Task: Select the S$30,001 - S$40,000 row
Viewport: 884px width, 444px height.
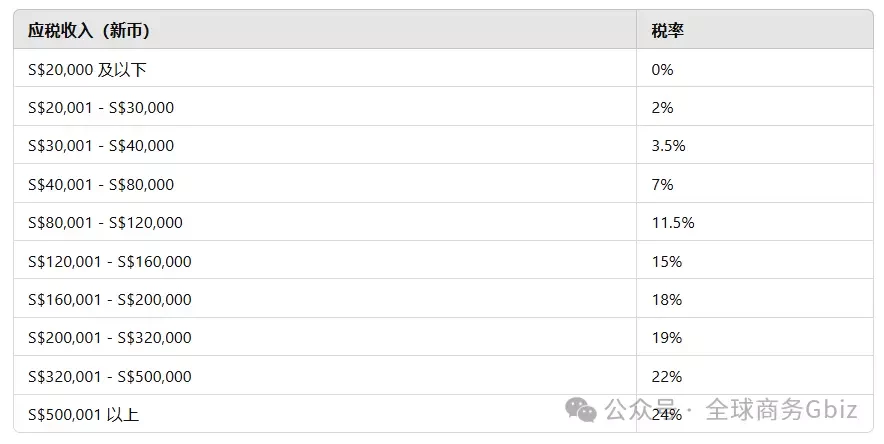Action: click(x=444, y=145)
